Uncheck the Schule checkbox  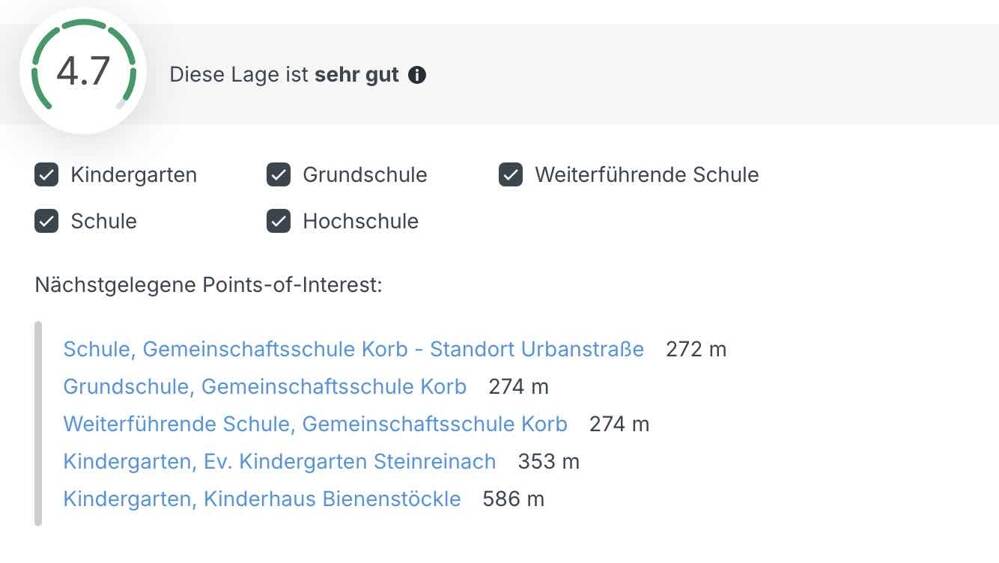[47, 221]
